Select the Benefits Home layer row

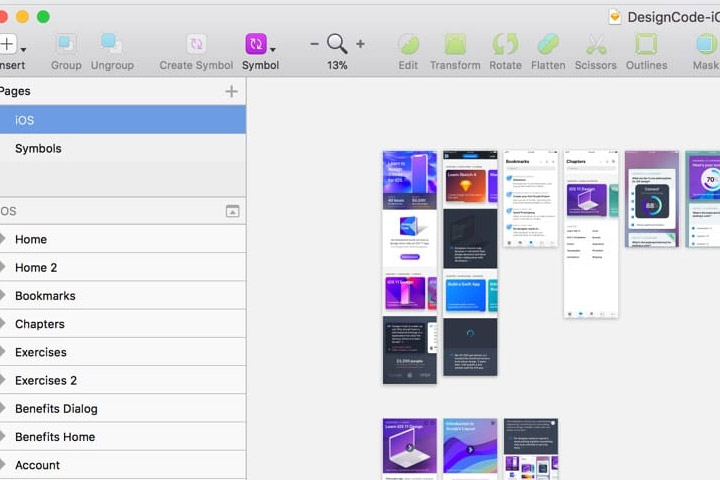123,437
